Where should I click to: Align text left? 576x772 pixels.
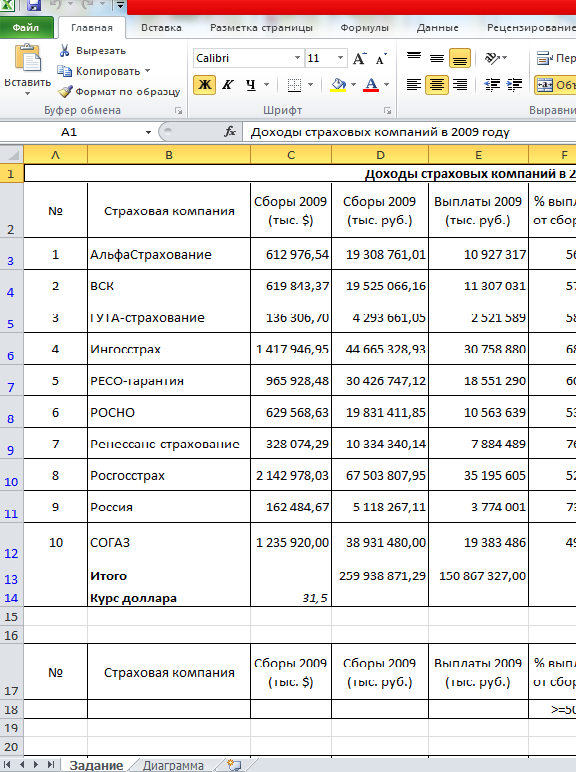point(414,85)
